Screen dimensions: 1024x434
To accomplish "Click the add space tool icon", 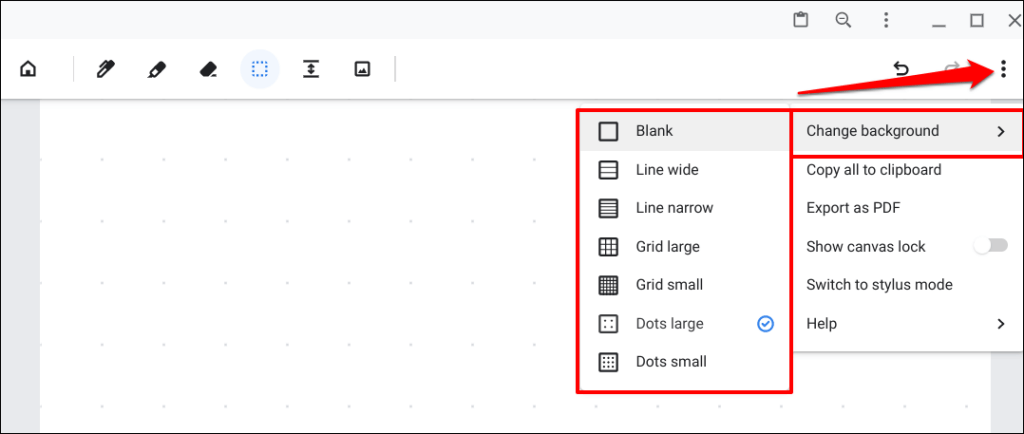I will (x=311, y=70).
